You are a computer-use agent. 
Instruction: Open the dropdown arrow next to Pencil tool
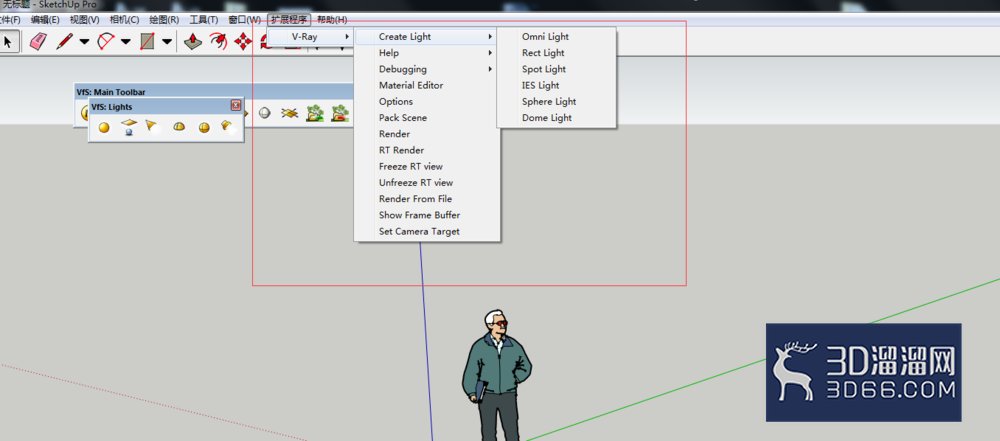click(x=84, y=41)
